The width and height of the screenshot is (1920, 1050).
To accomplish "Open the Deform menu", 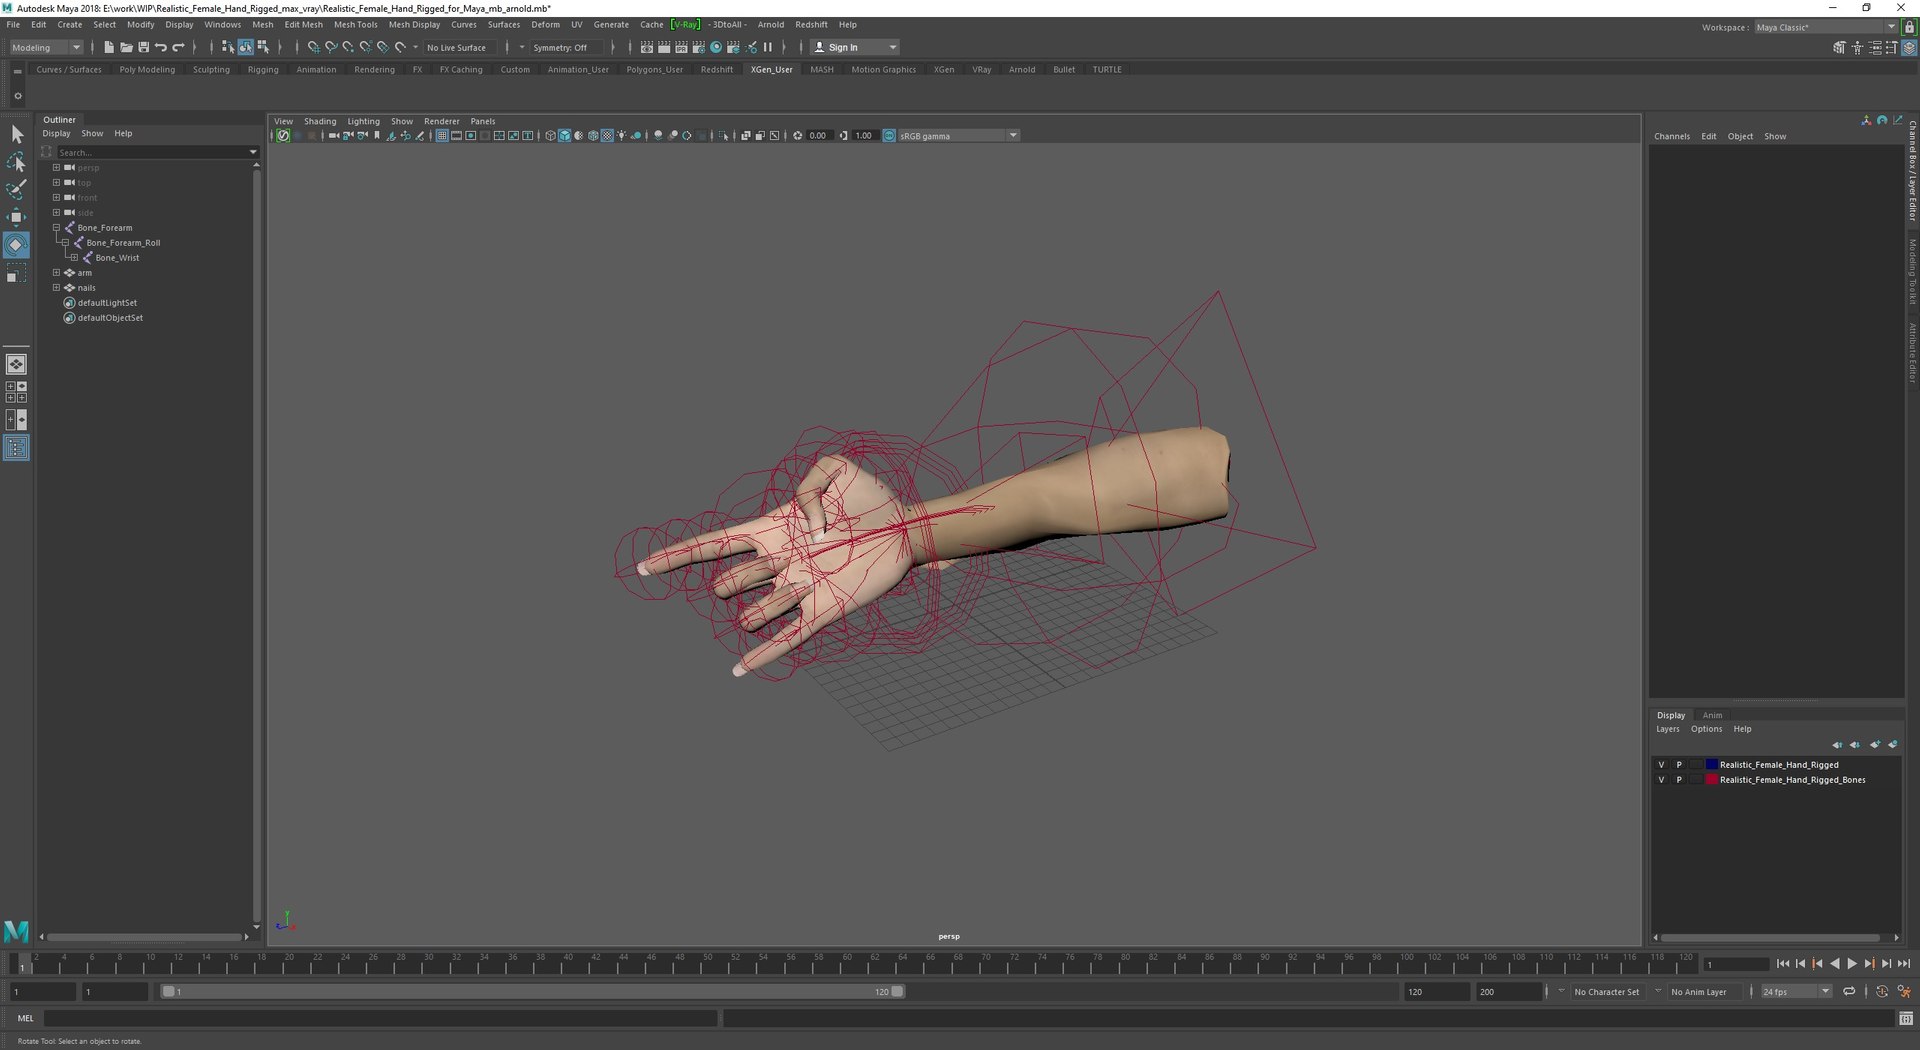I will (x=545, y=24).
